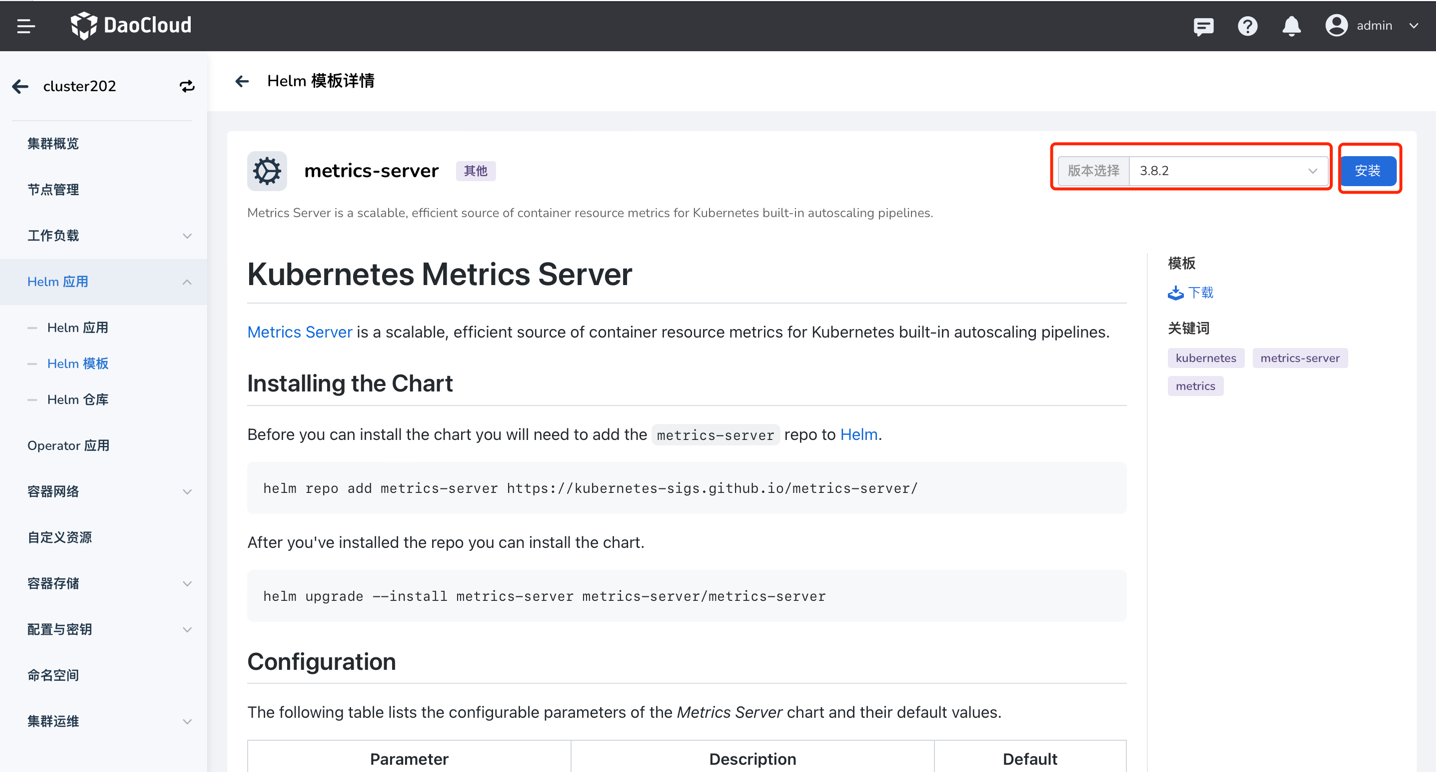
Task: Open the hamburger navigation menu
Action: (x=26, y=26)
